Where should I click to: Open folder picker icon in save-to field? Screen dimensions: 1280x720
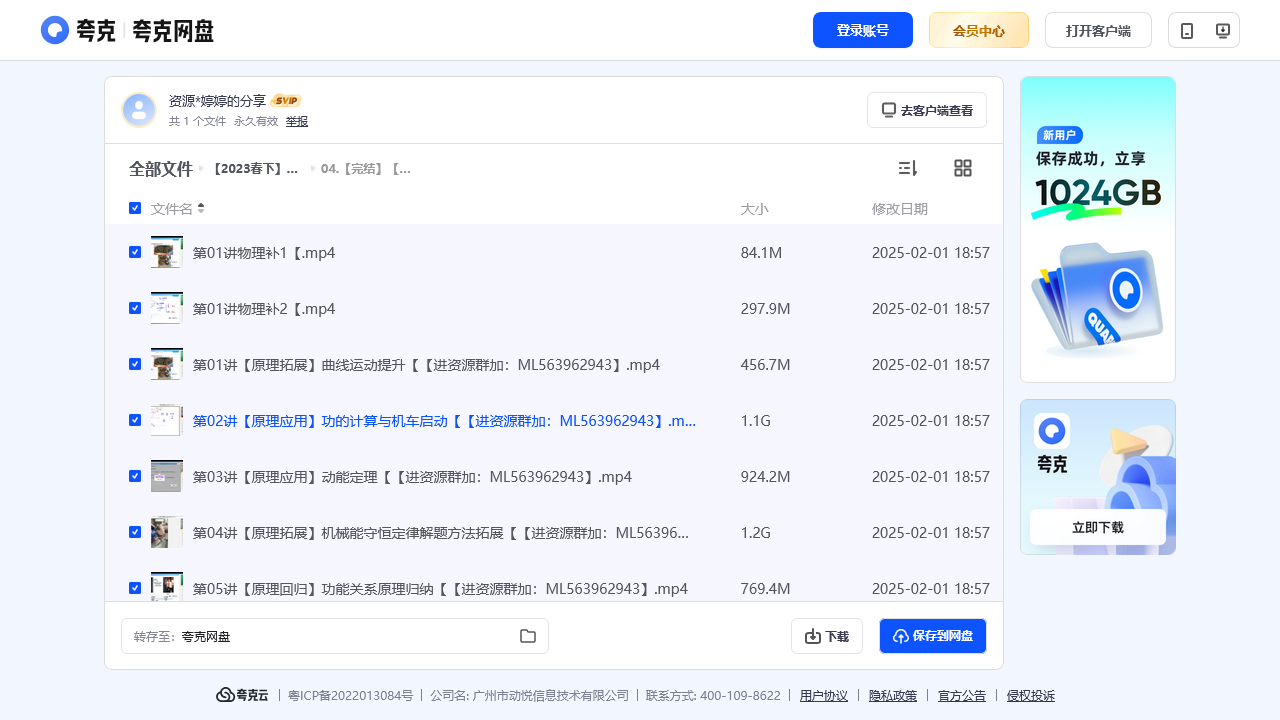528,636
